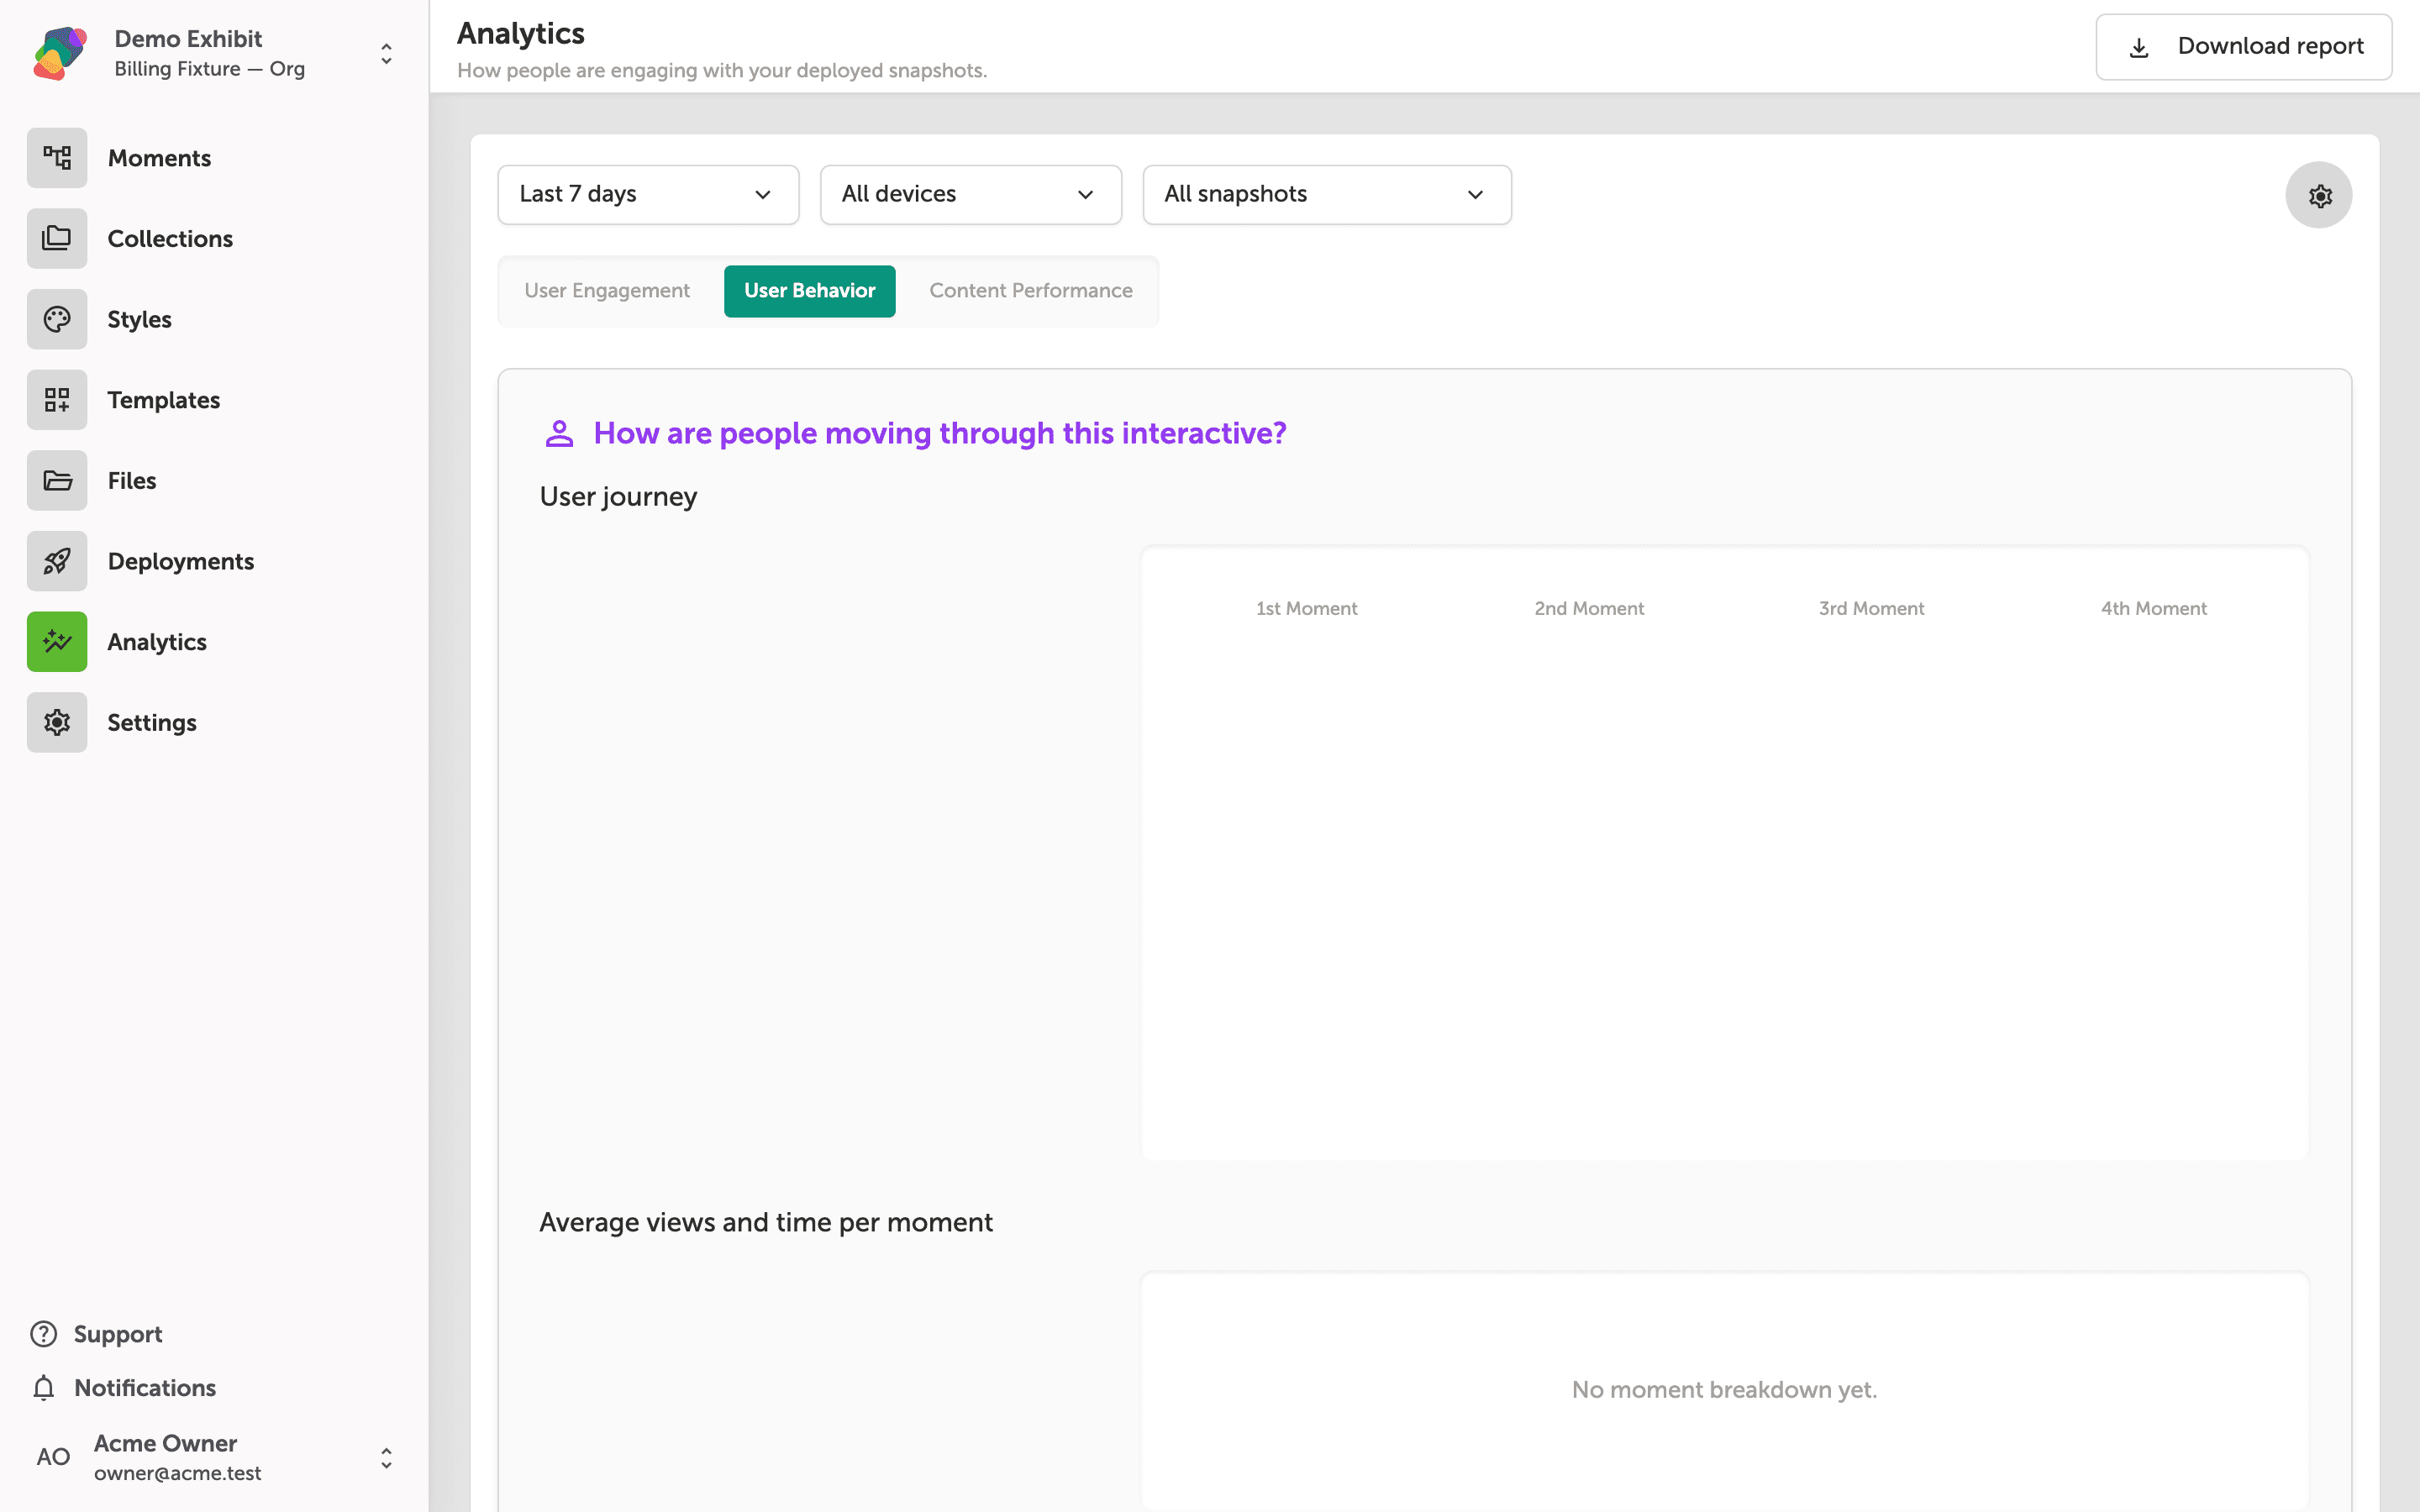Expand the Demo Exhibit organization switcher
The width and height of the screenshot is (2420, 1512).
pos(386,54)
